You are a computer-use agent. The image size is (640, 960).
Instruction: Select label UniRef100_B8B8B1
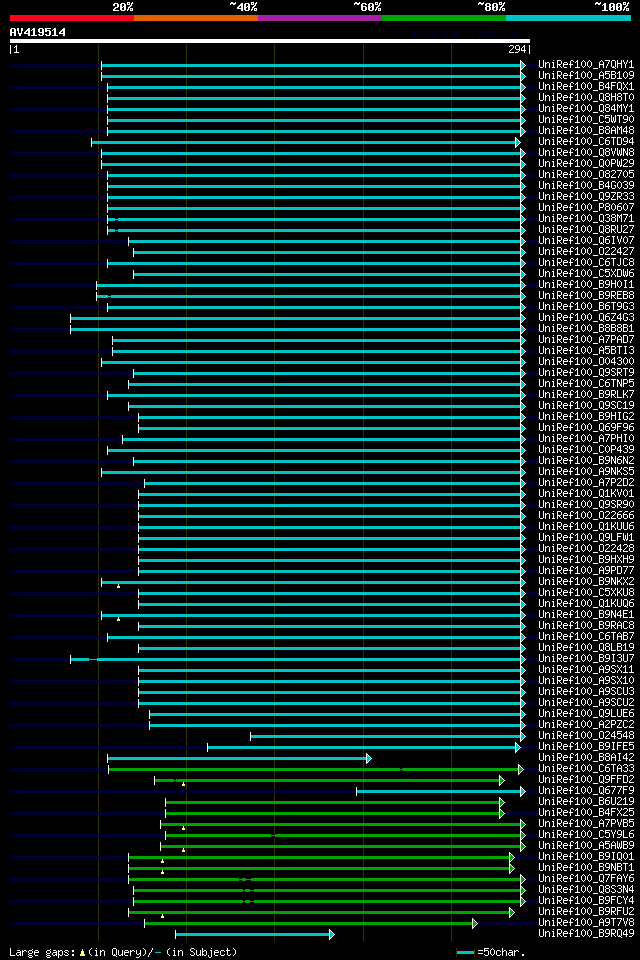(586, 329)
